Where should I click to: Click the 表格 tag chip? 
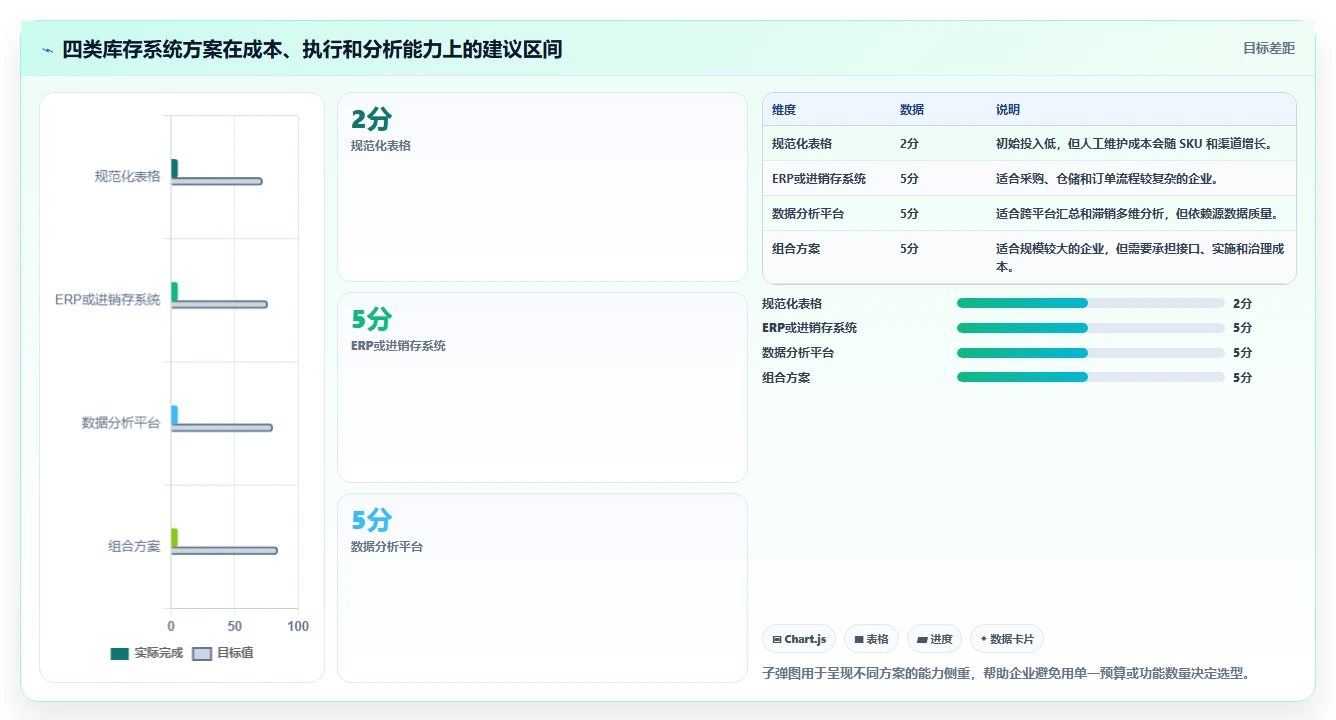[x=871, y=639]
